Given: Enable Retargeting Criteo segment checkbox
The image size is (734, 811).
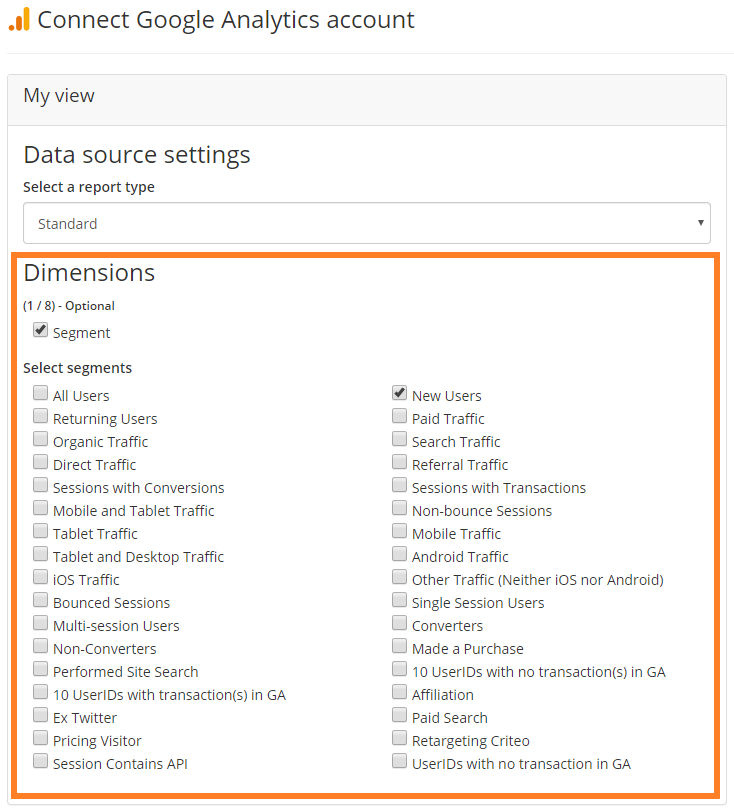Looking at the screenshot, I should [399, 738].
